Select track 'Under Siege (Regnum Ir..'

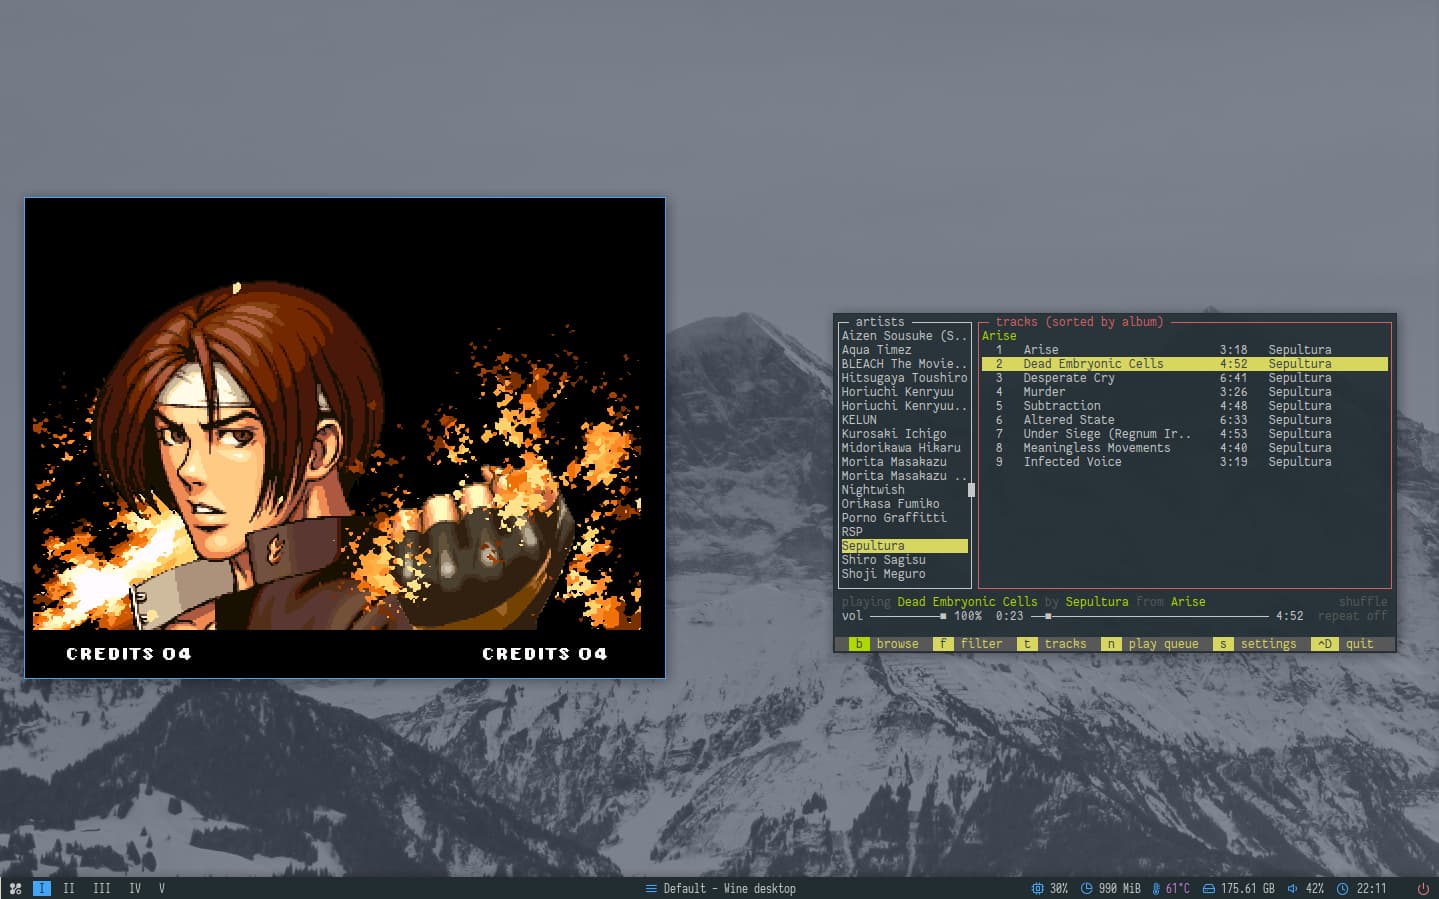(x=1185, y=434)
